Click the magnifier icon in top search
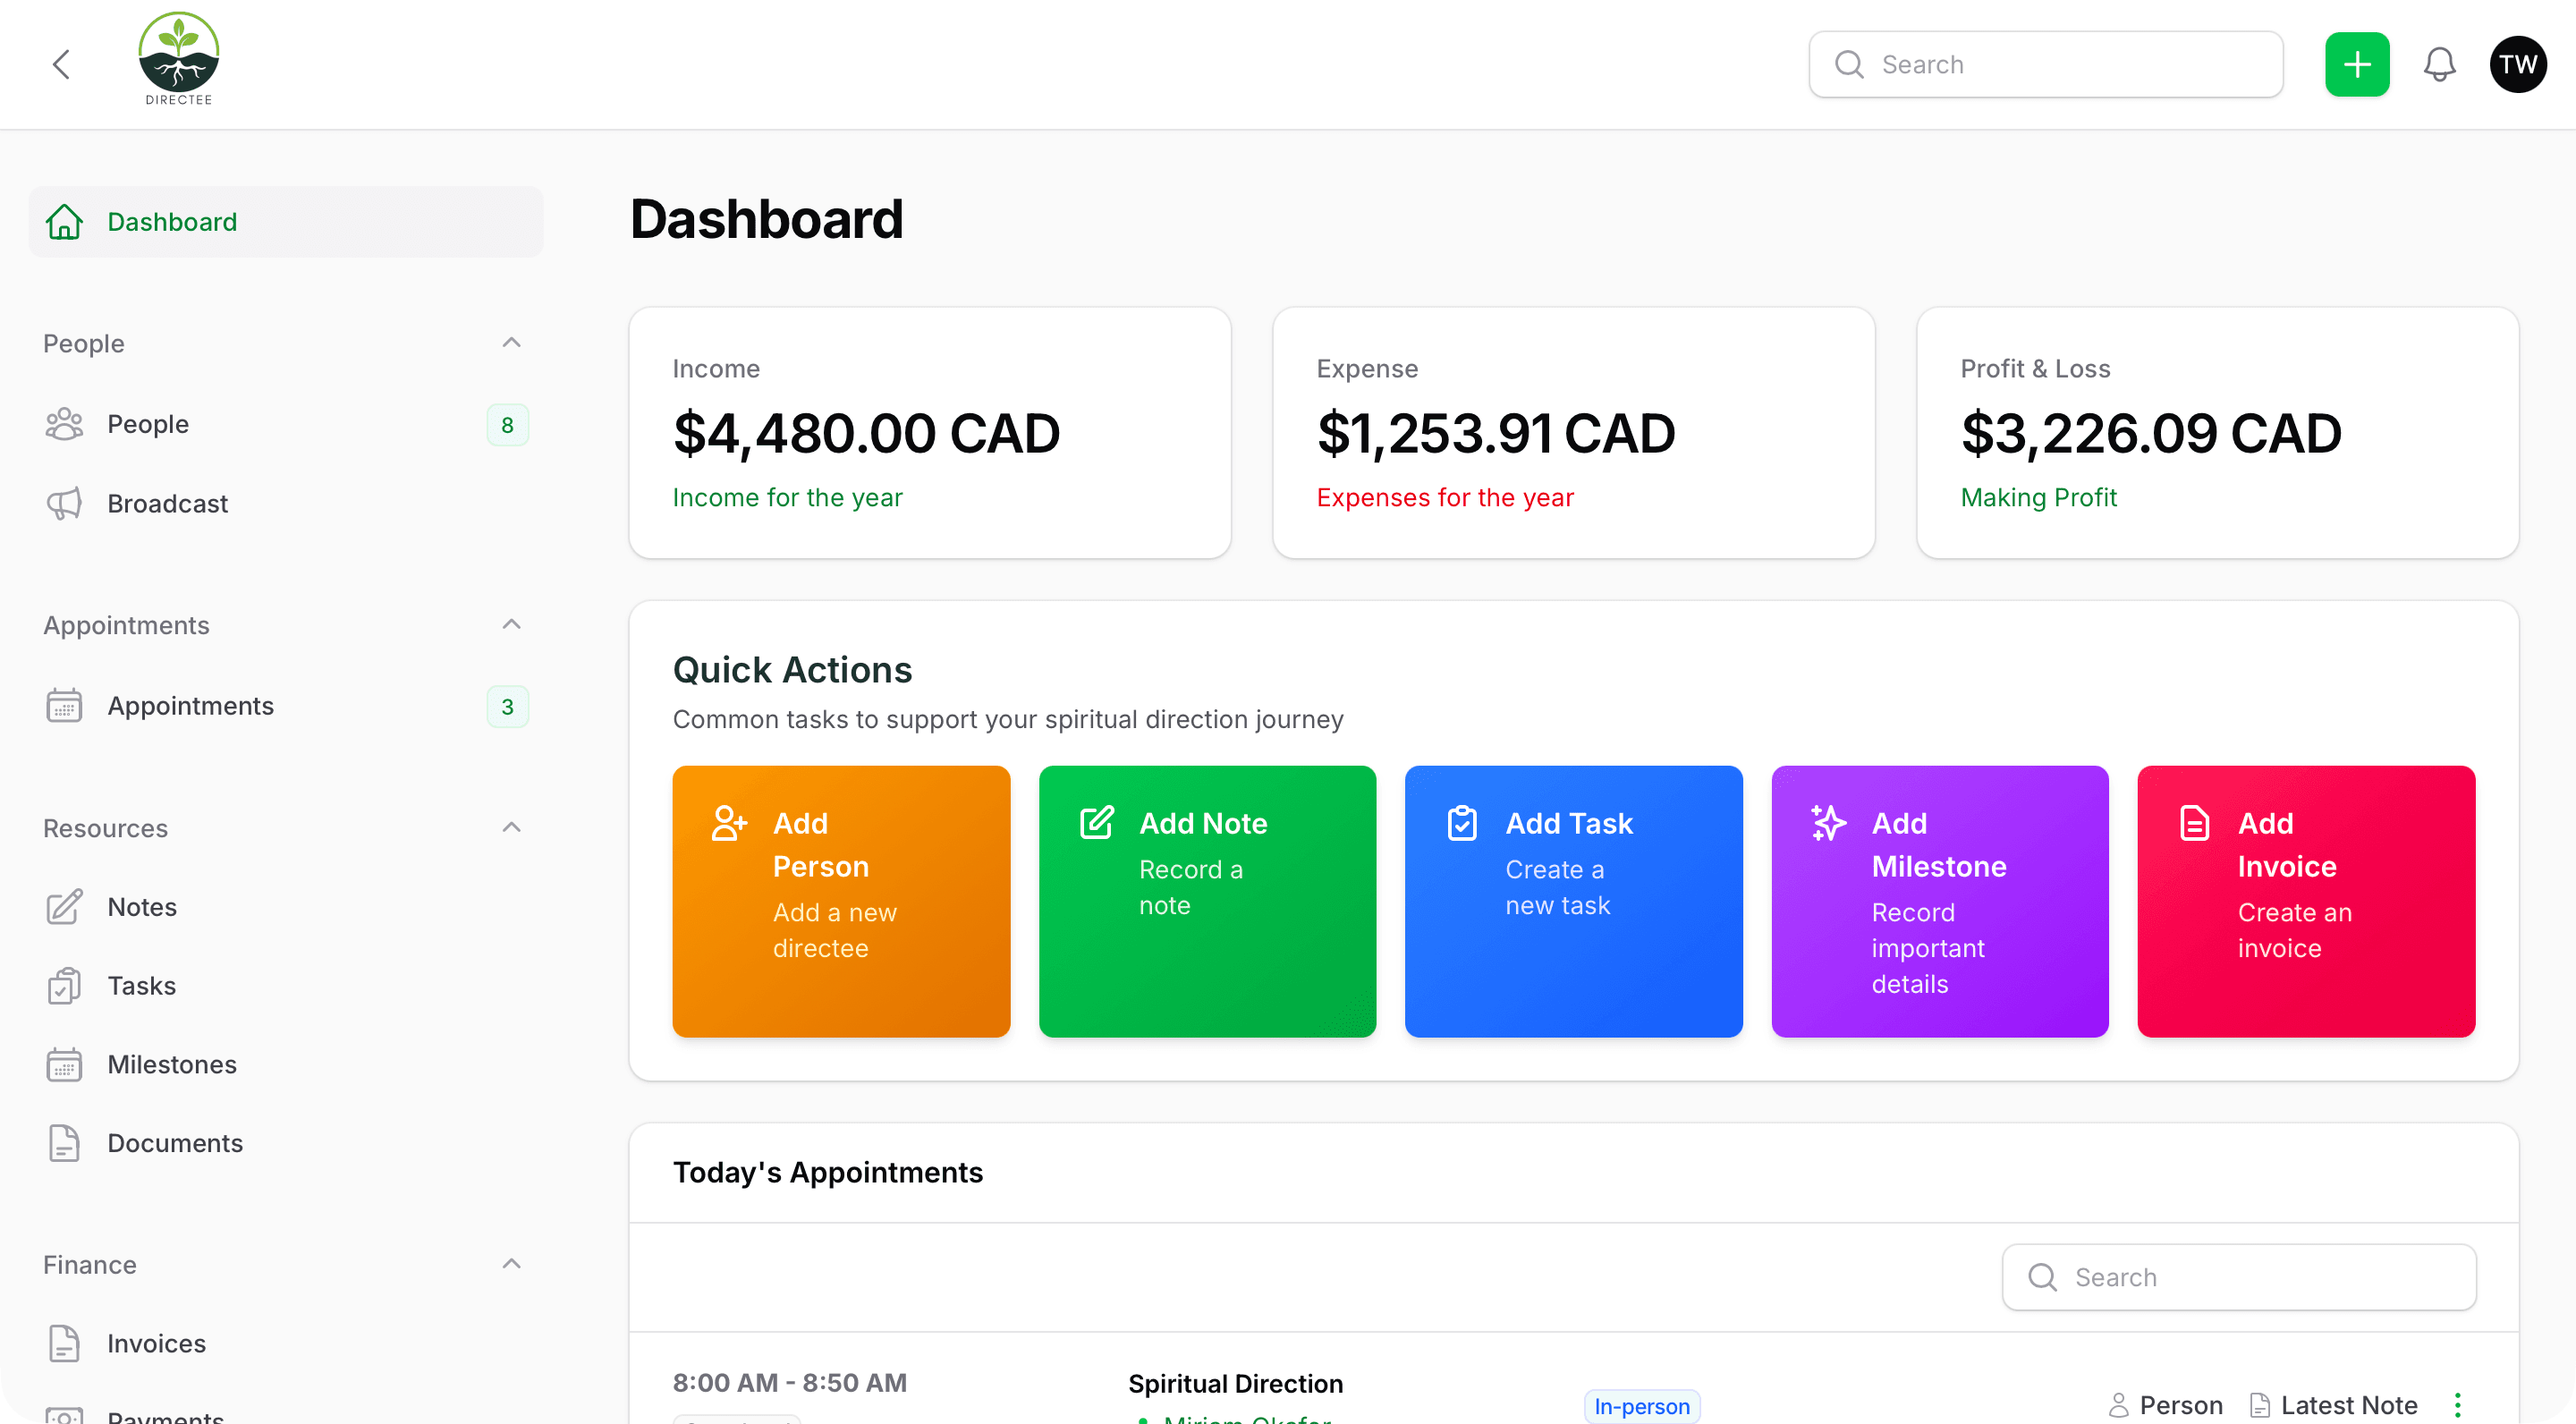The height and width of the screenshot is (1424, 2576). pos(1849,65)
